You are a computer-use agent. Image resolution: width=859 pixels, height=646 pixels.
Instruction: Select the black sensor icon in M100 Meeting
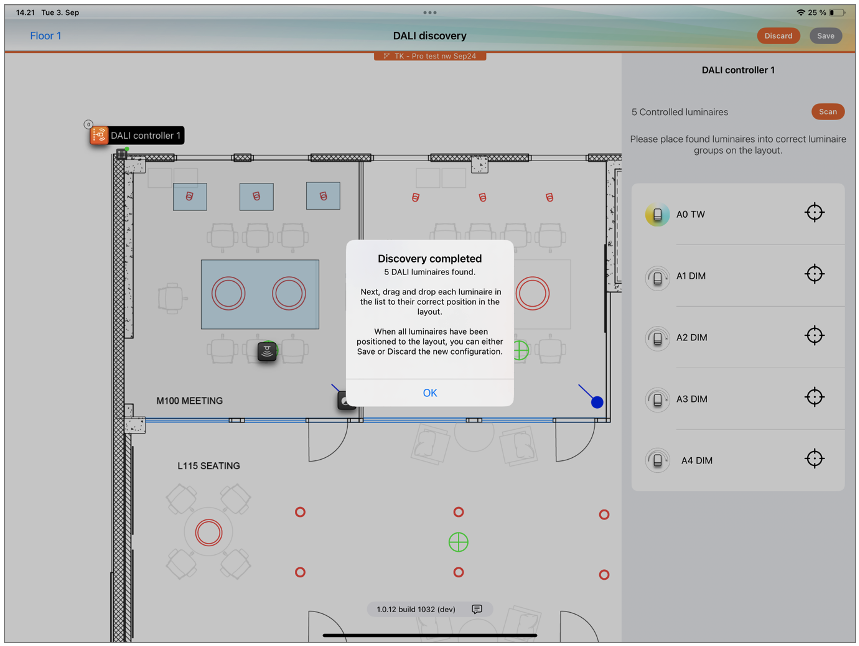[x=267, y=351]
